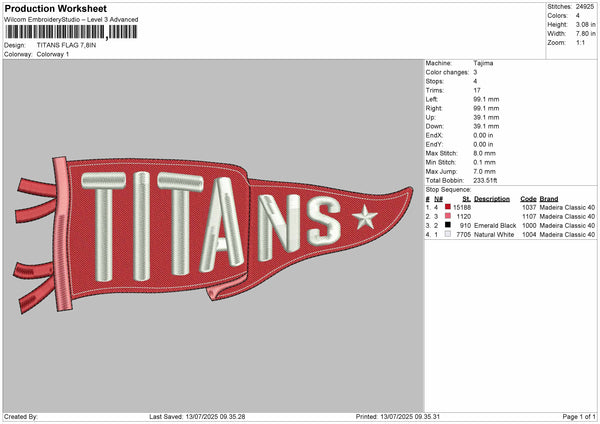The image size is (600, 424).
Task: Click 'Wilcom EmbroideryStudio – Level 3 Advanced' text
Action: point(71,20)
